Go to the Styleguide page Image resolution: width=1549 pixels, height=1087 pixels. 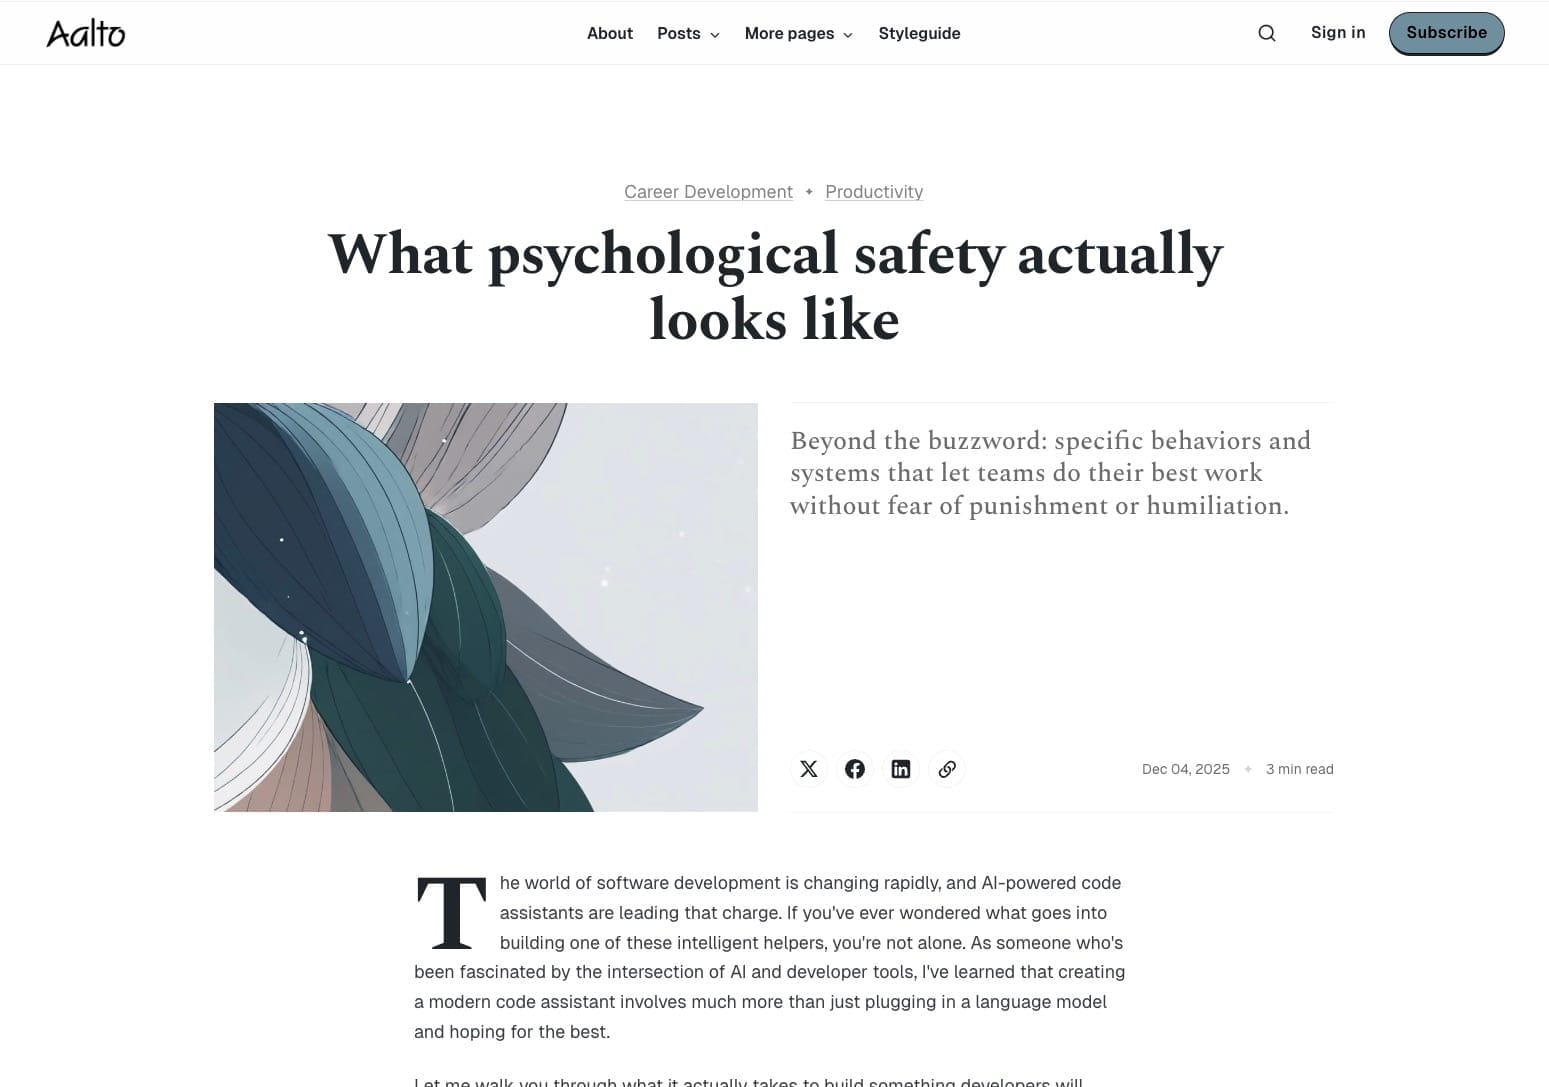919,33
